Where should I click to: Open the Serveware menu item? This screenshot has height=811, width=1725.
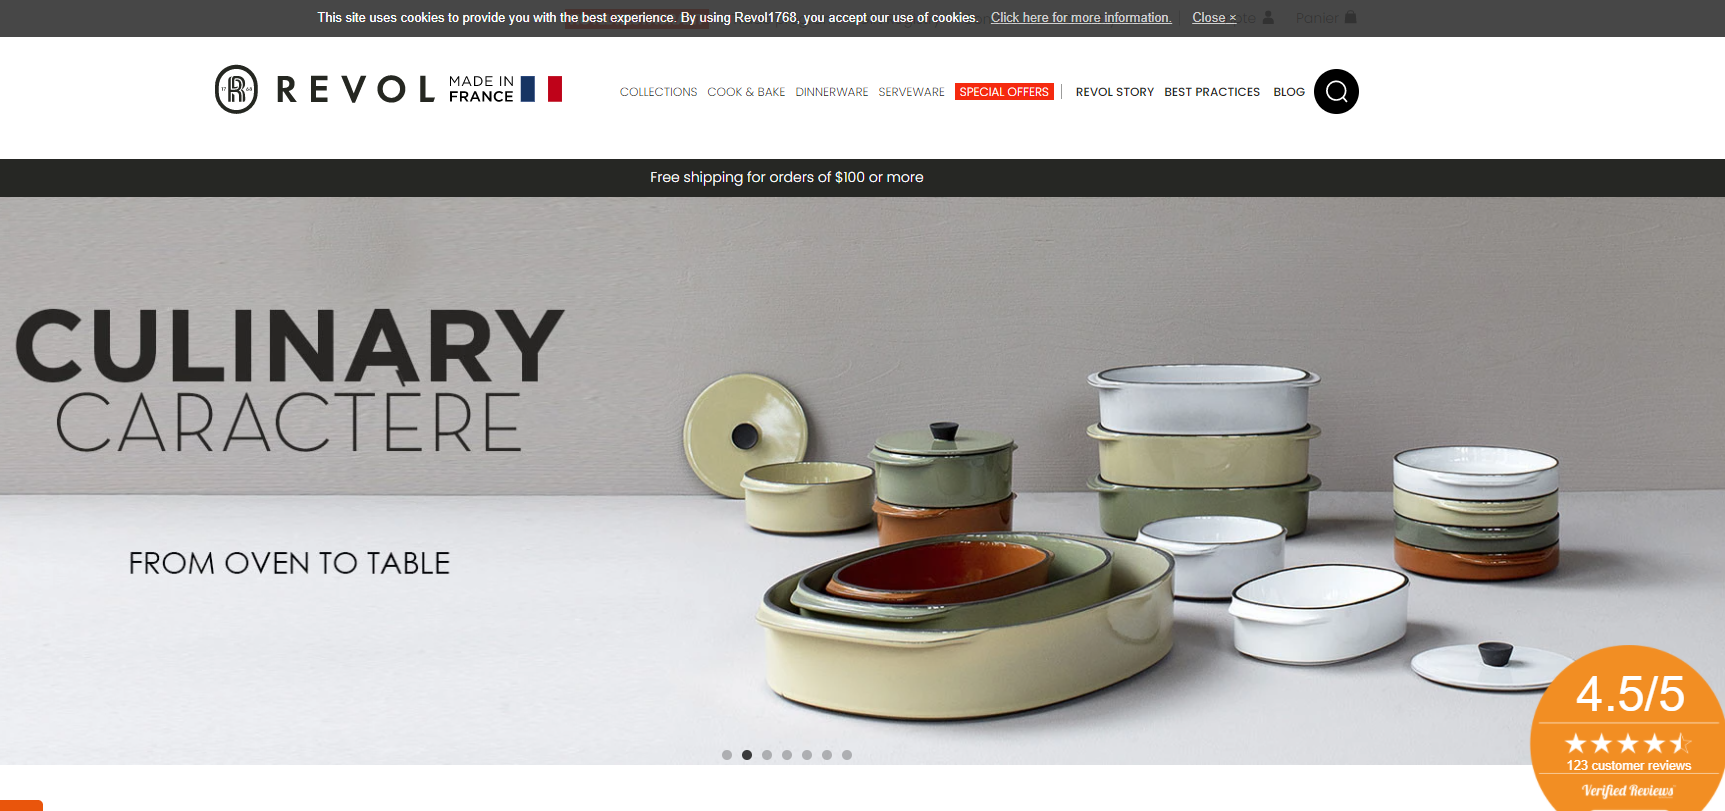pyautogui.click(x=911, y=92)
